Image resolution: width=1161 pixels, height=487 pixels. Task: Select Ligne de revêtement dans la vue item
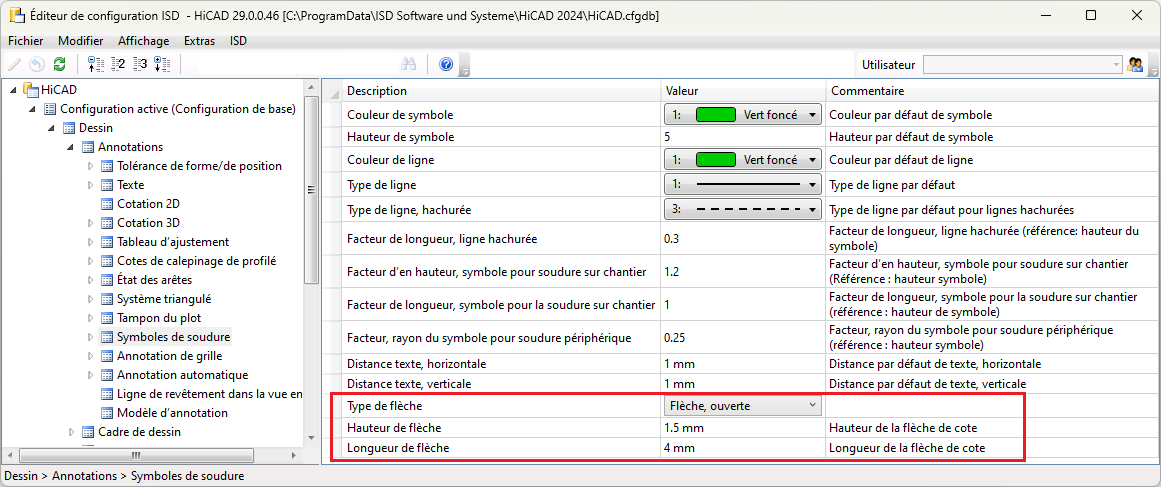pyautogui.click(x=210, y=394)
